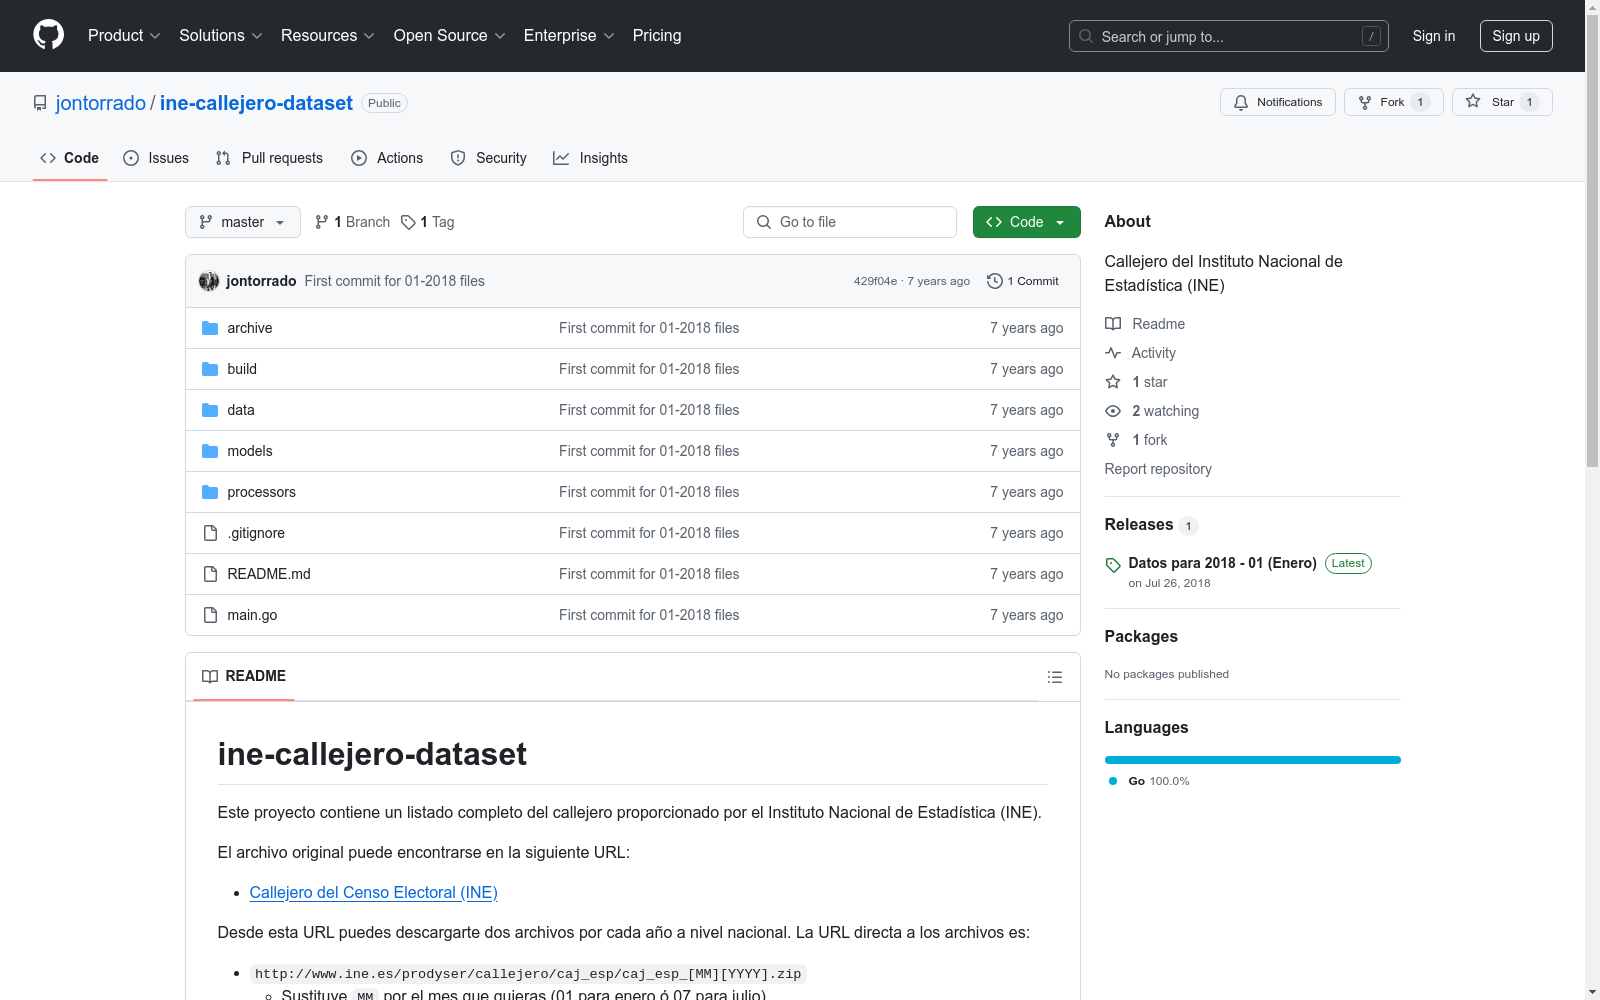Click the Notifications bell button
Screen dimensions: 1600x1000
1277,102
